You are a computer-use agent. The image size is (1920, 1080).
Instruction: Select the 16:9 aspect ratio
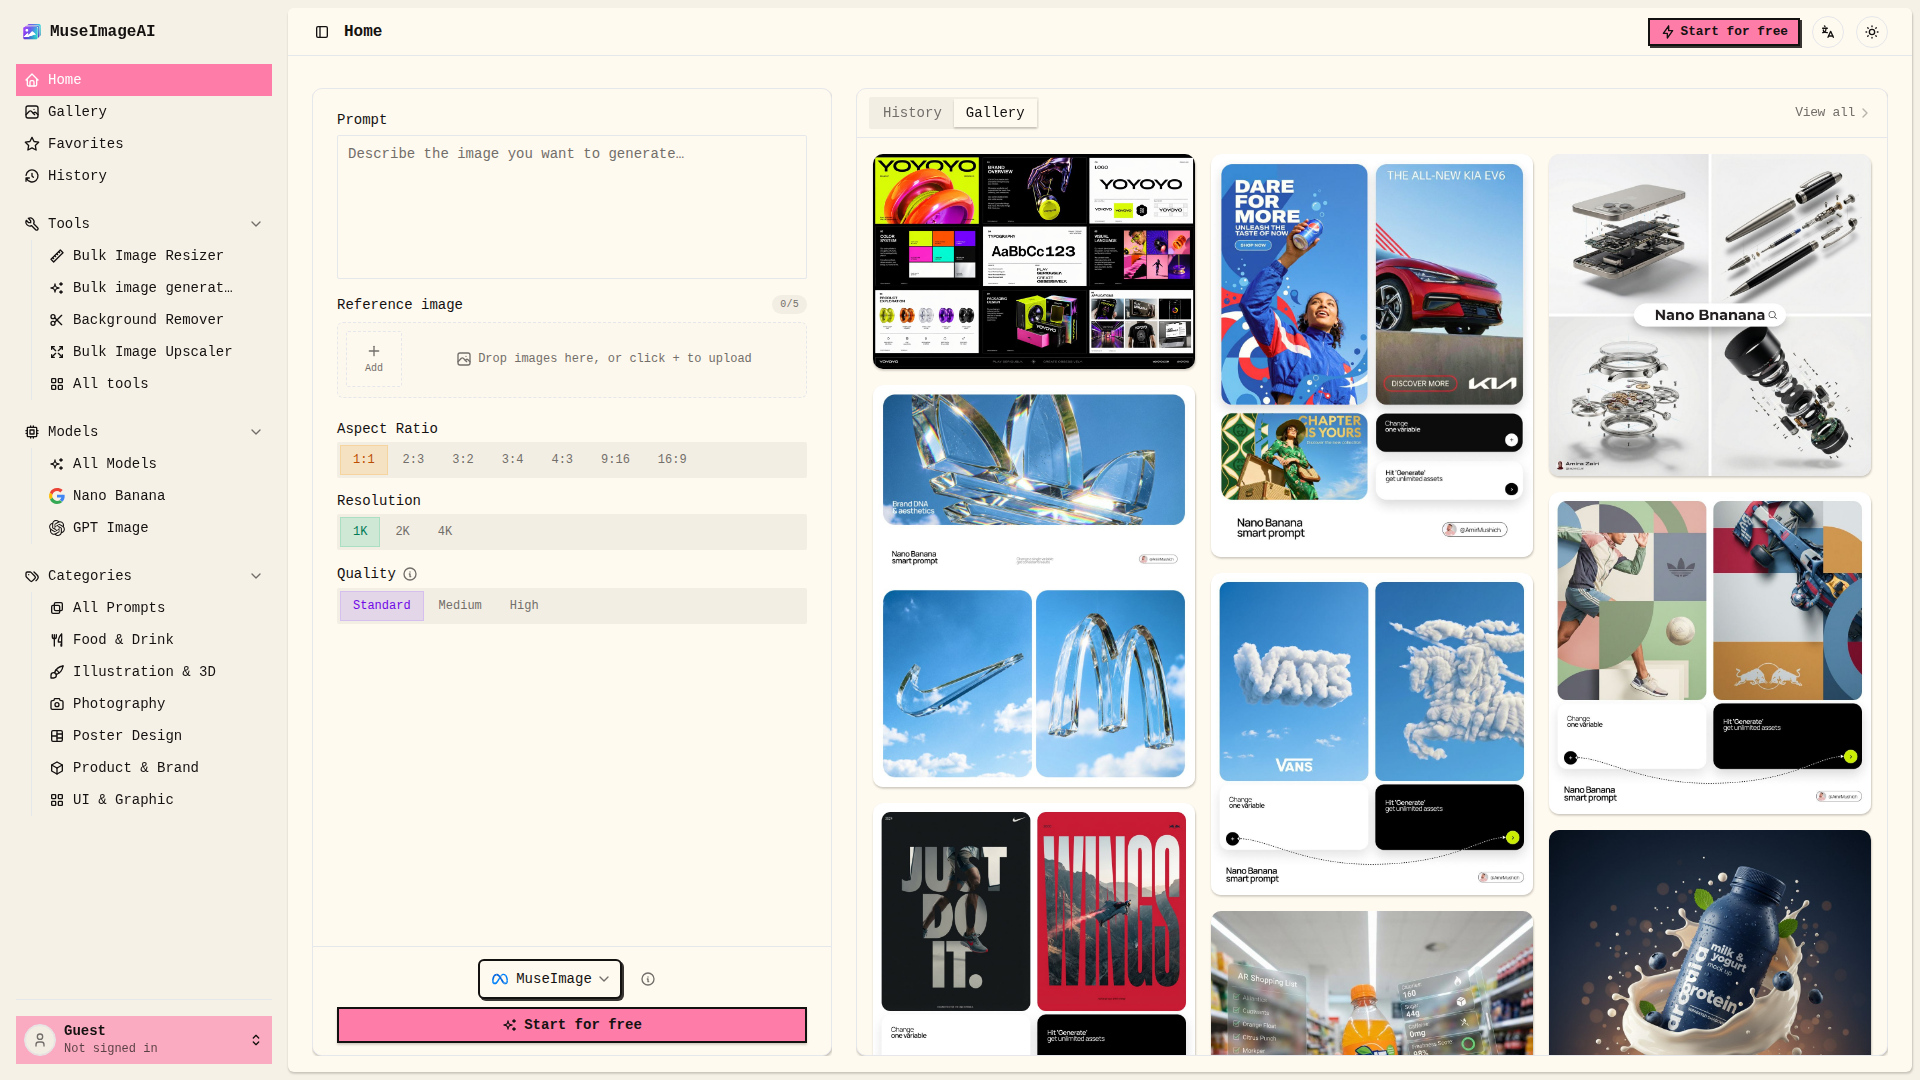click(672, 460)
